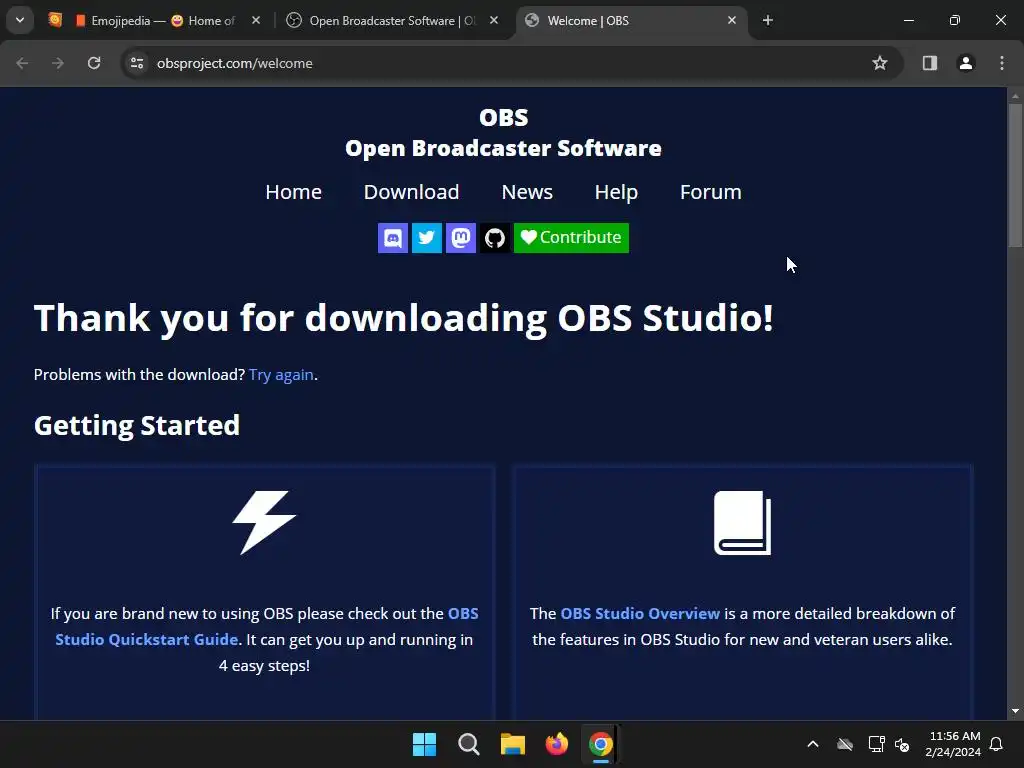
Task: Open Help in site navigation
Action: point(616,192)
